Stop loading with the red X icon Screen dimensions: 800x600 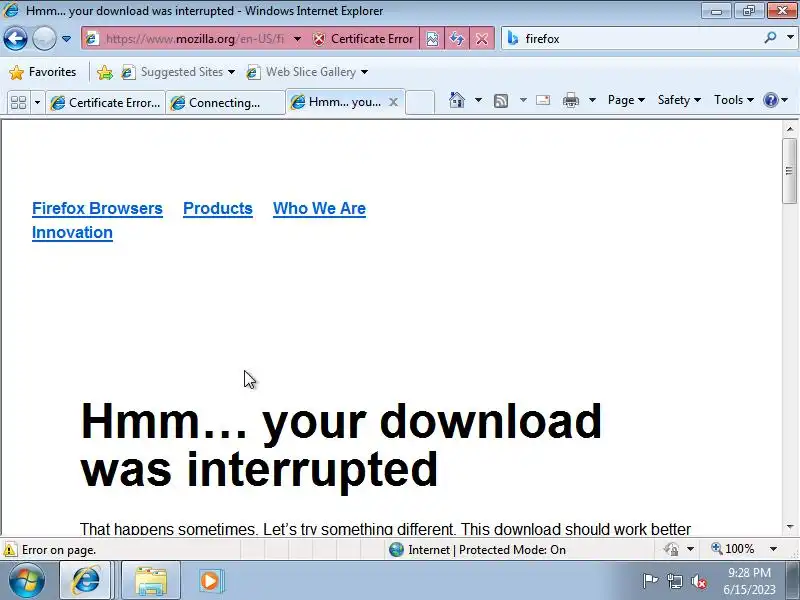click(482, 39)
